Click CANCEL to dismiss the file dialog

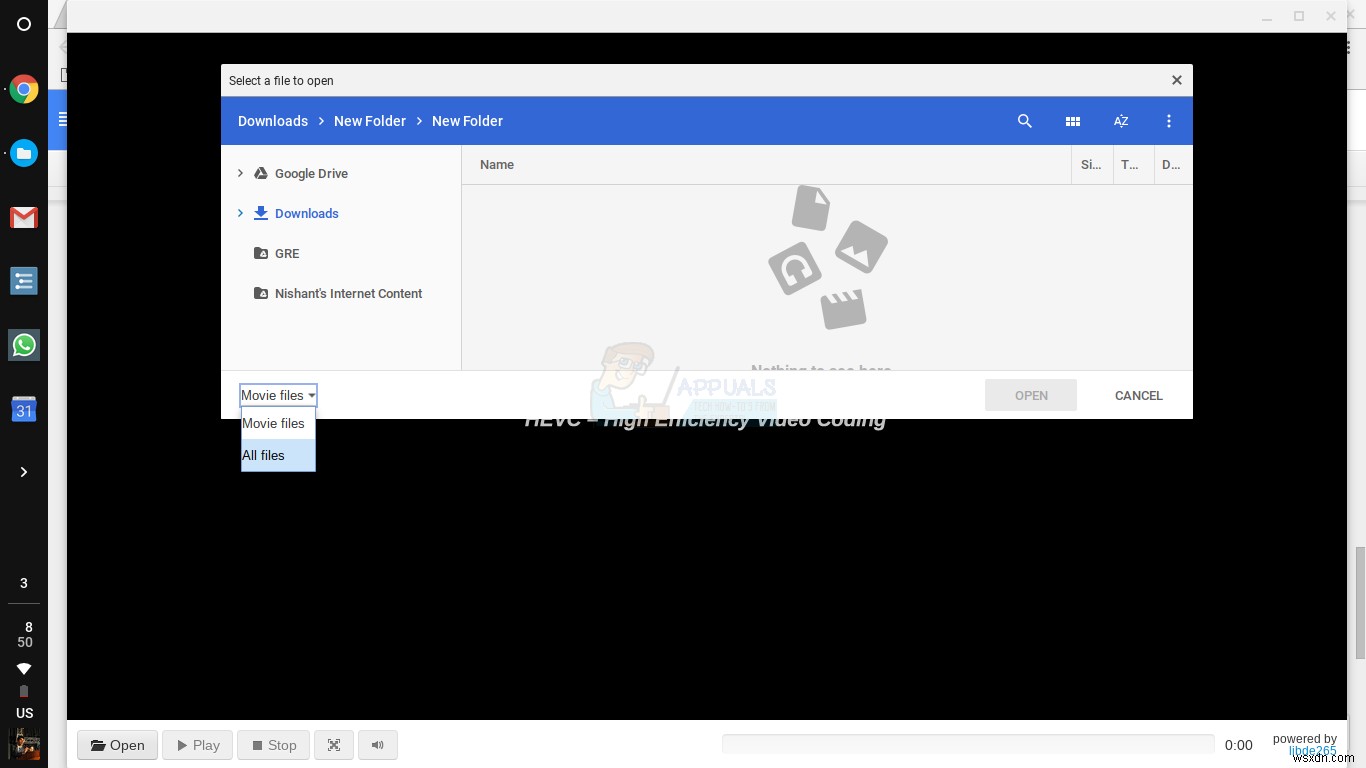point(1138,395)
